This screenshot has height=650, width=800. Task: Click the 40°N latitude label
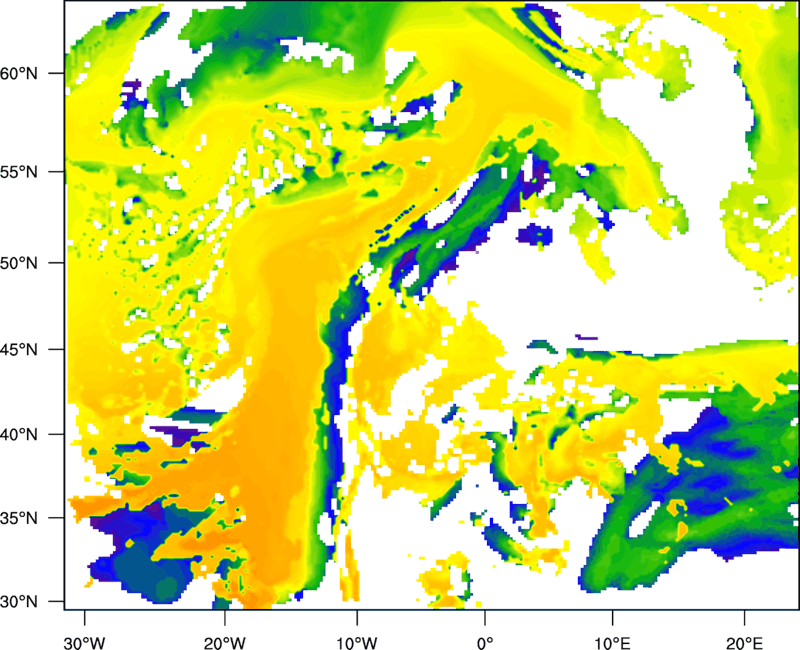pyautogui.click(x=19, y=435)
